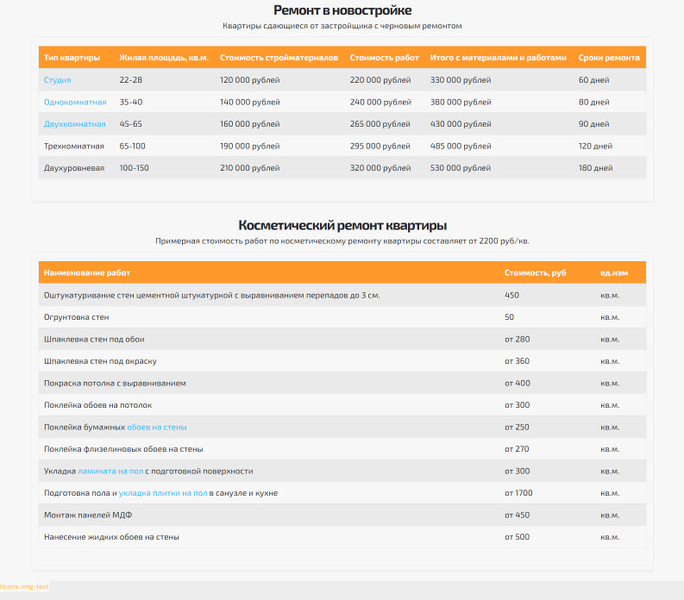Open the Студия apartment type link
Viewport: 684px width, 600px height.
click(57, 80)
